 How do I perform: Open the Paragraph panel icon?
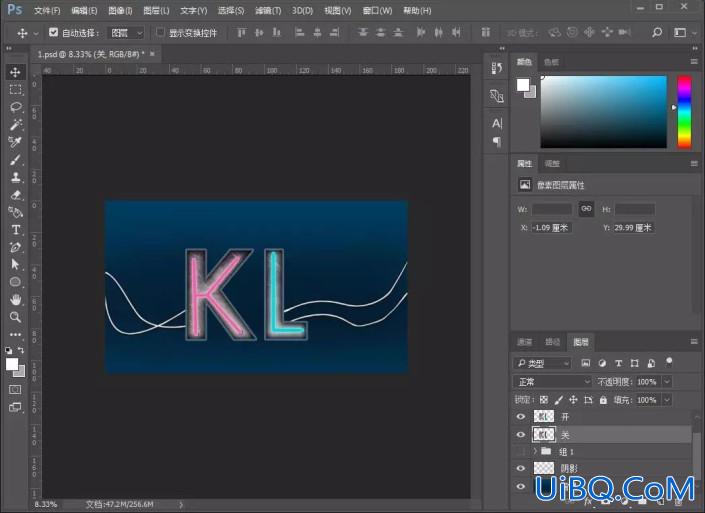497,142
